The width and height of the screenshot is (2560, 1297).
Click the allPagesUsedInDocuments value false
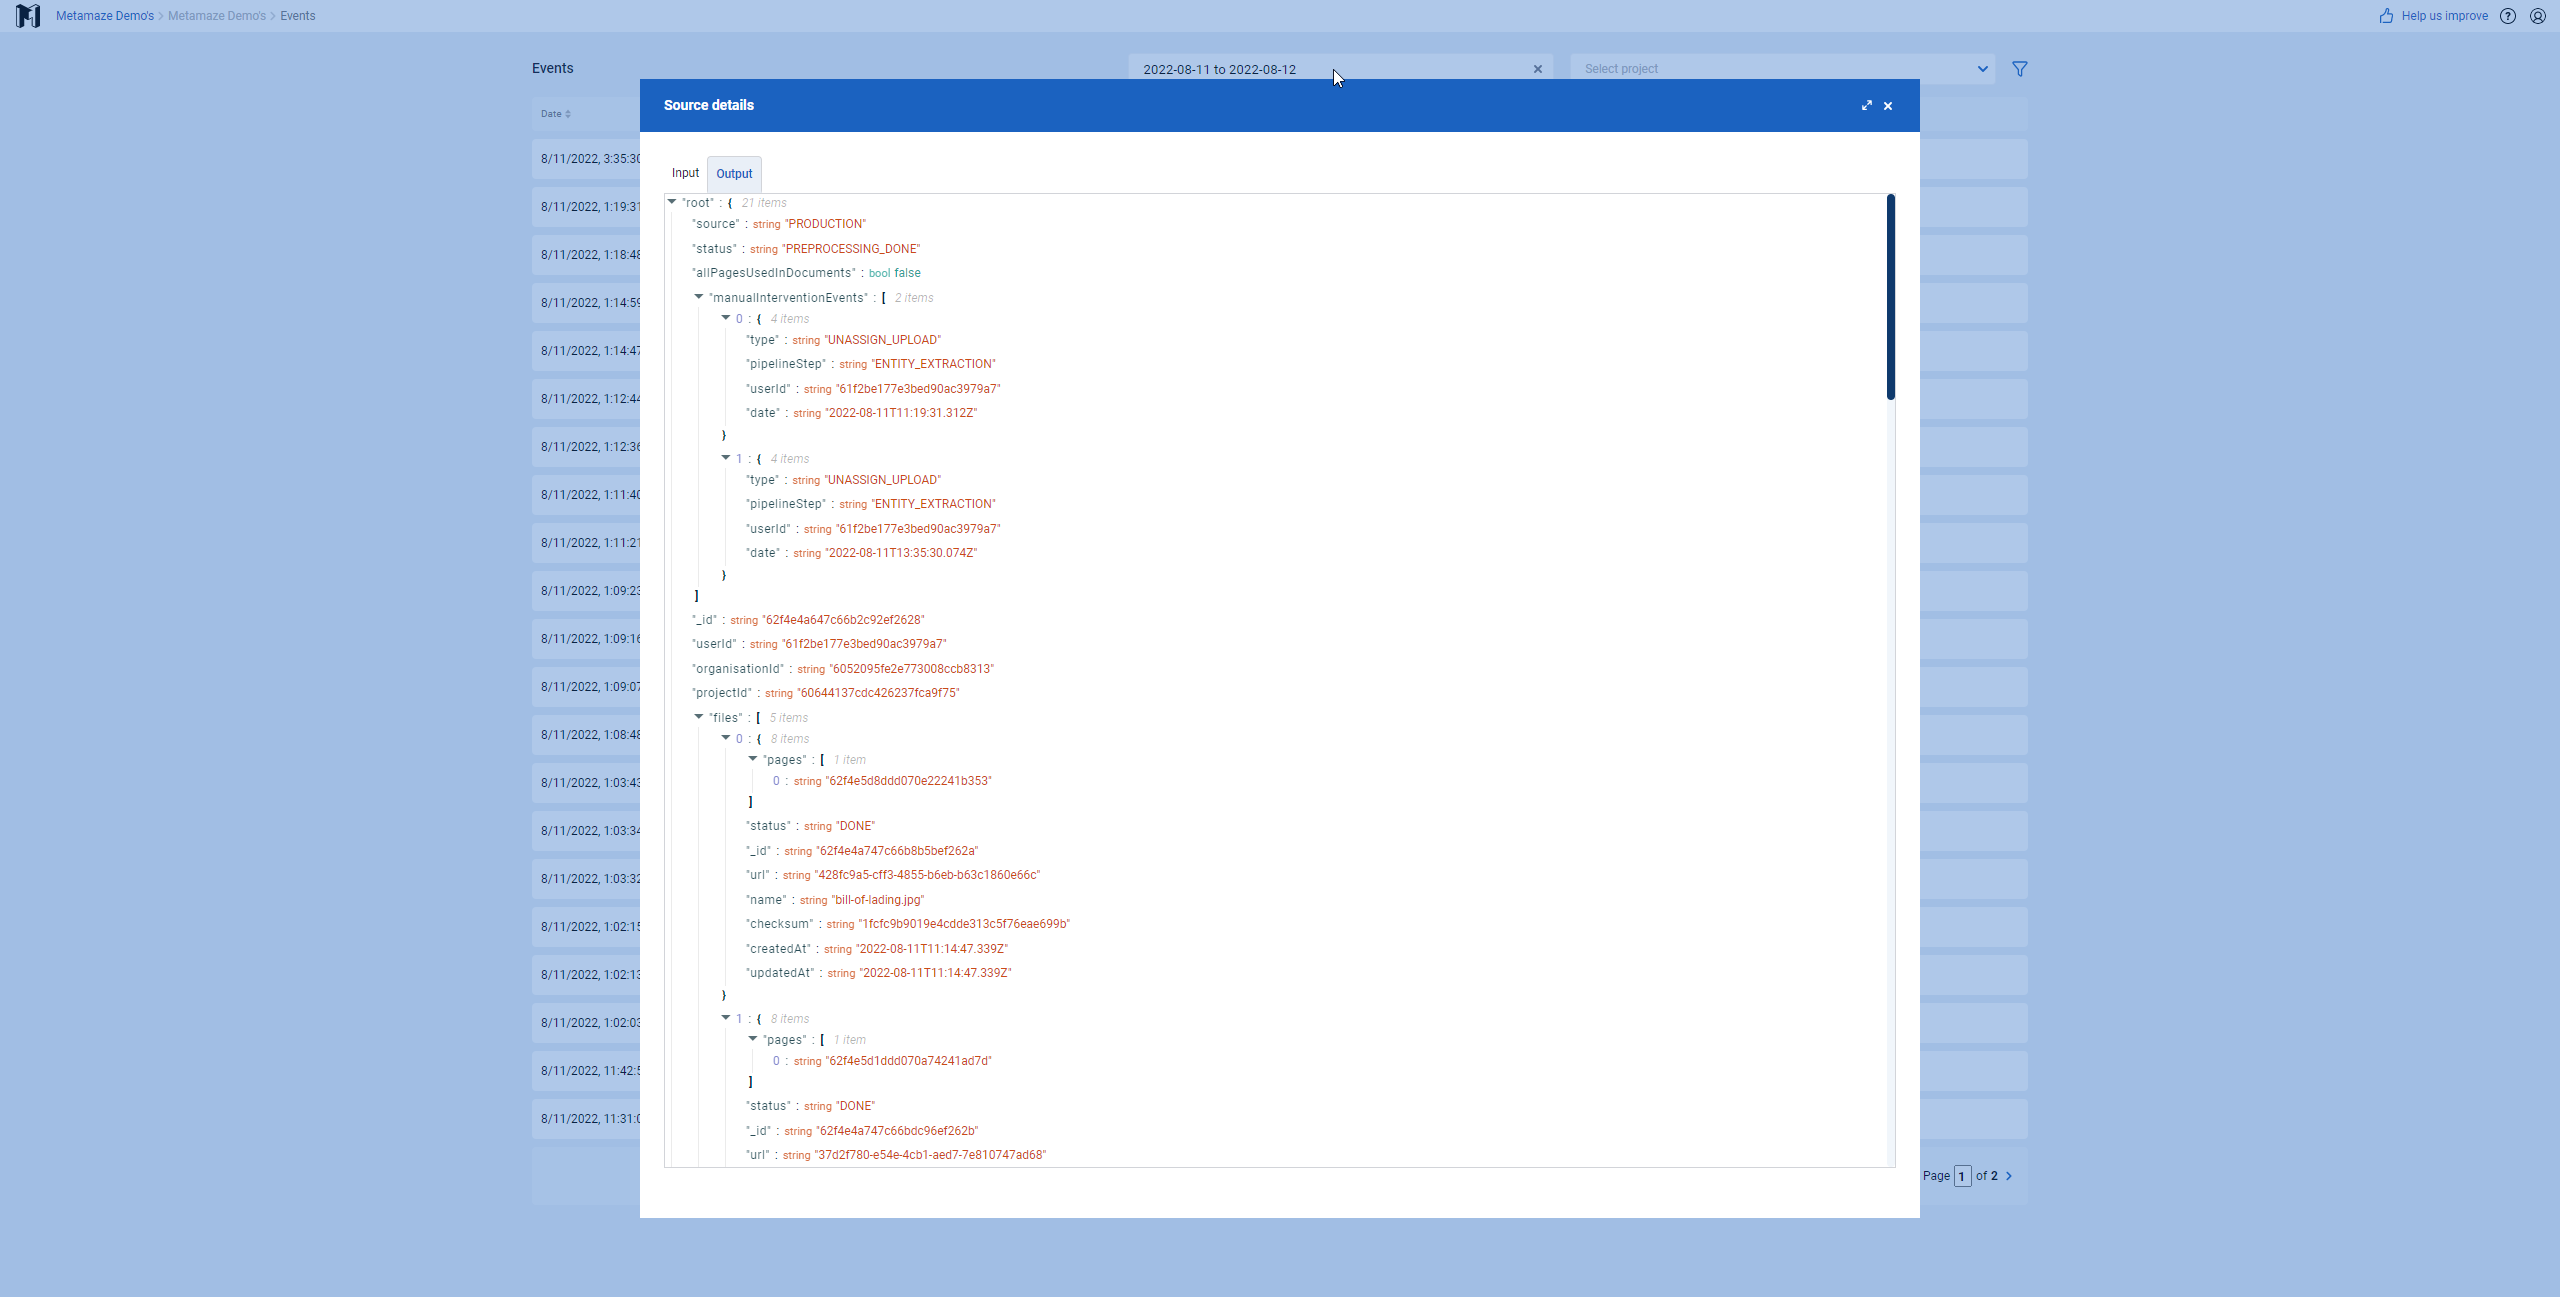[907, 273]
